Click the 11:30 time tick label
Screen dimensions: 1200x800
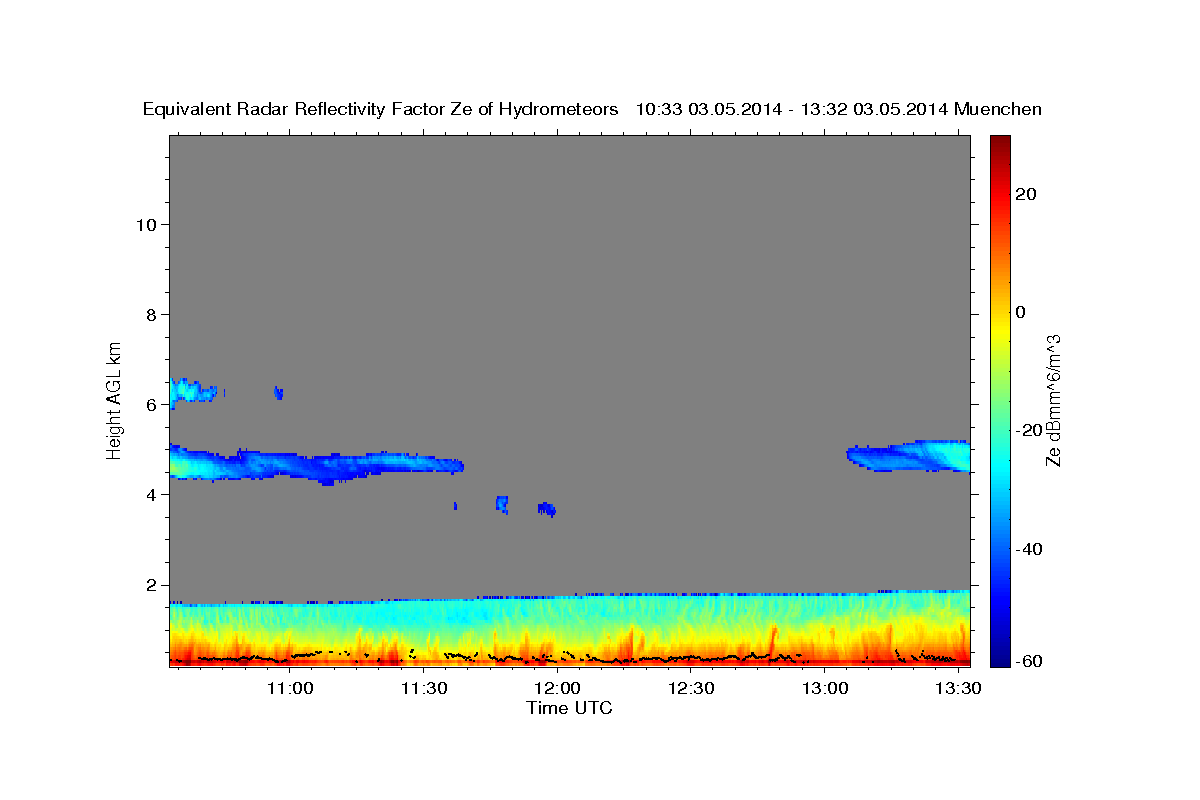(x=424, y=689)
